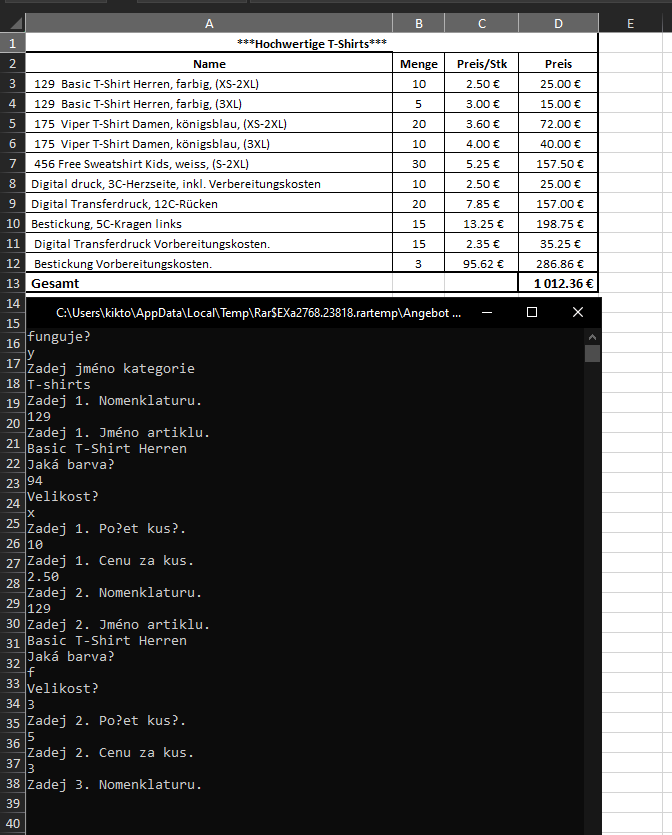
Task: Select column E header
Action: tap(630, 23)
